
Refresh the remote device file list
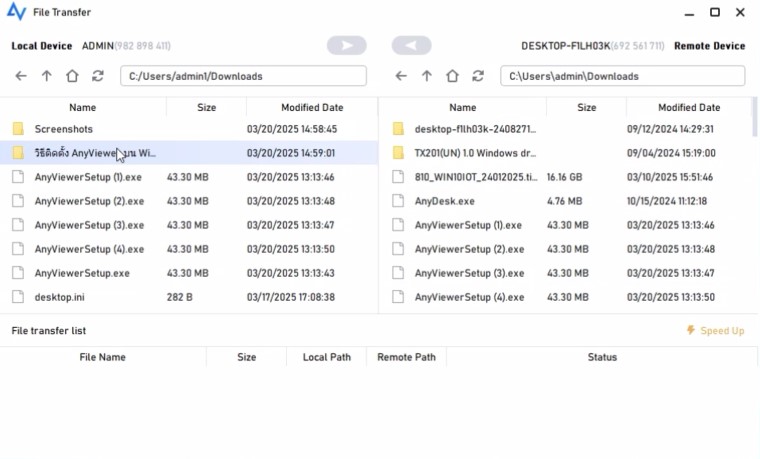tap(478, 76)
